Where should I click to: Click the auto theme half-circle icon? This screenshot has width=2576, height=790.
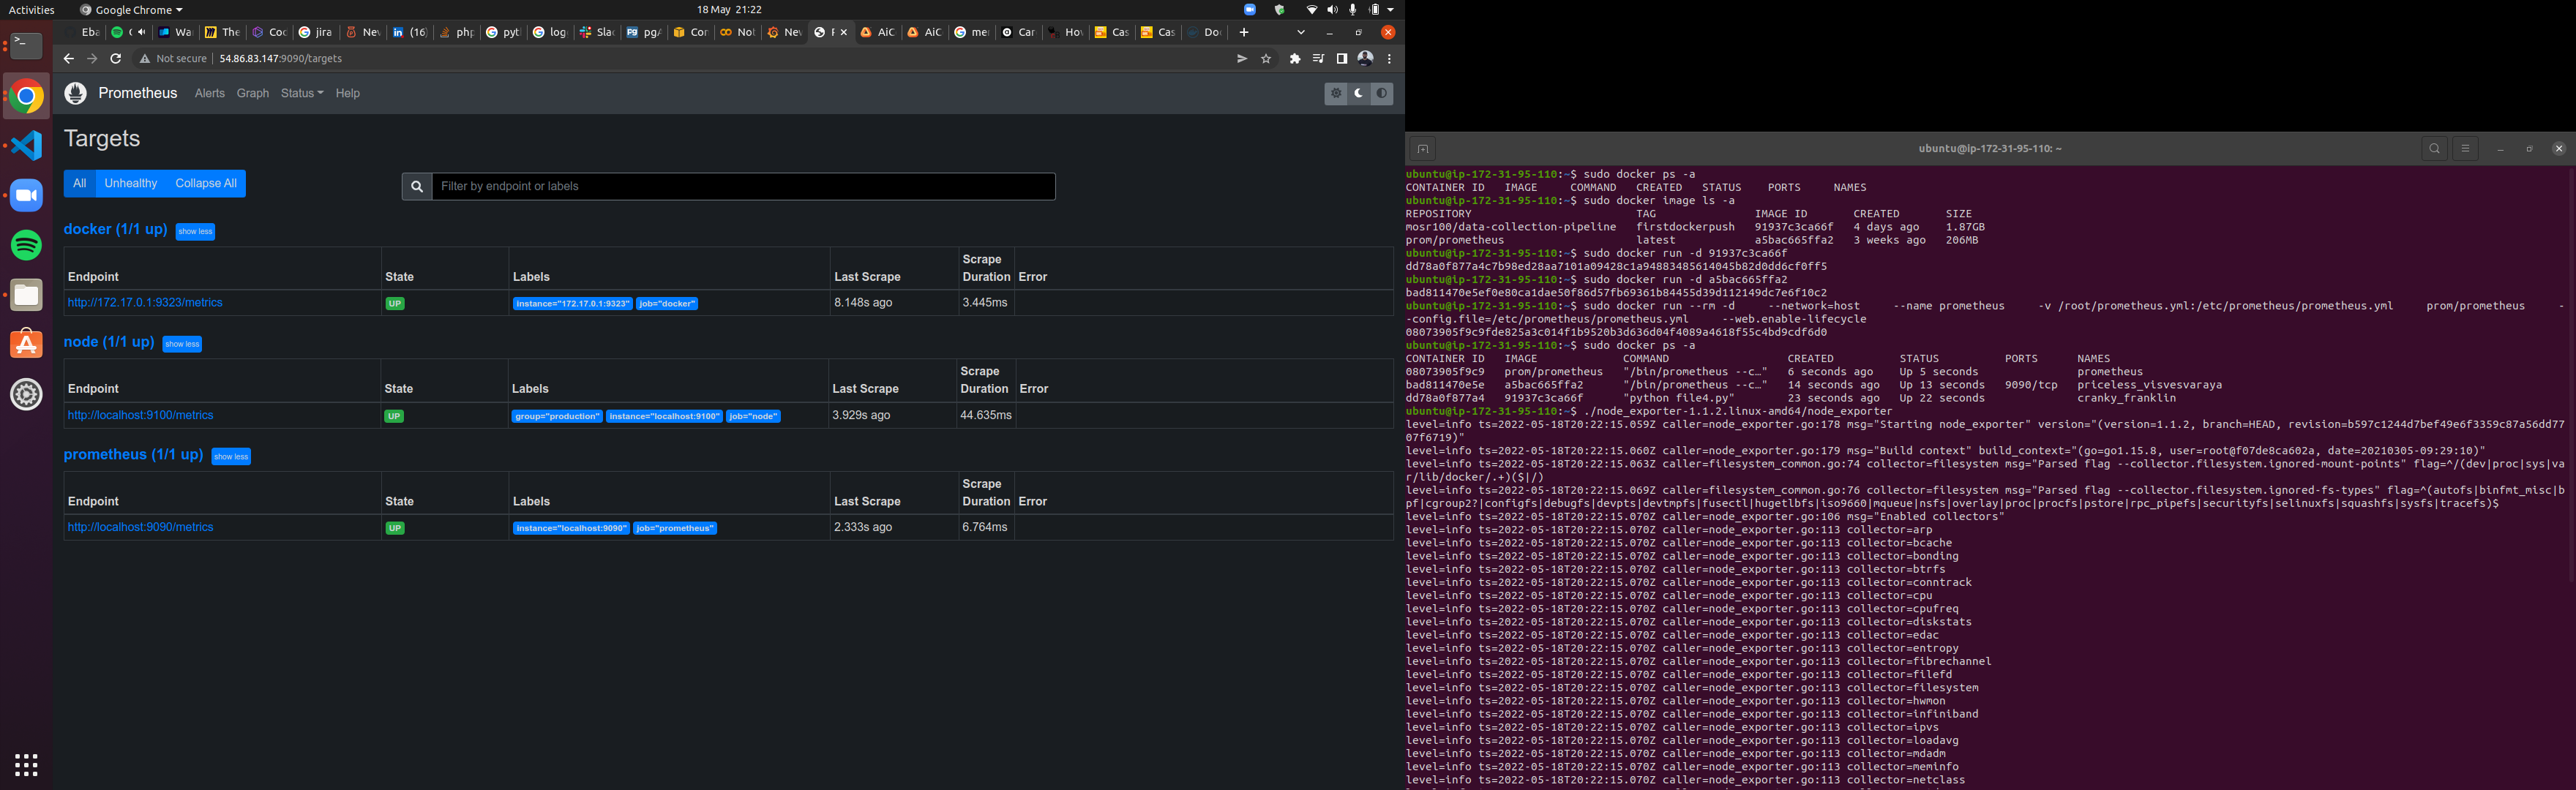[x=1381, y=93]
